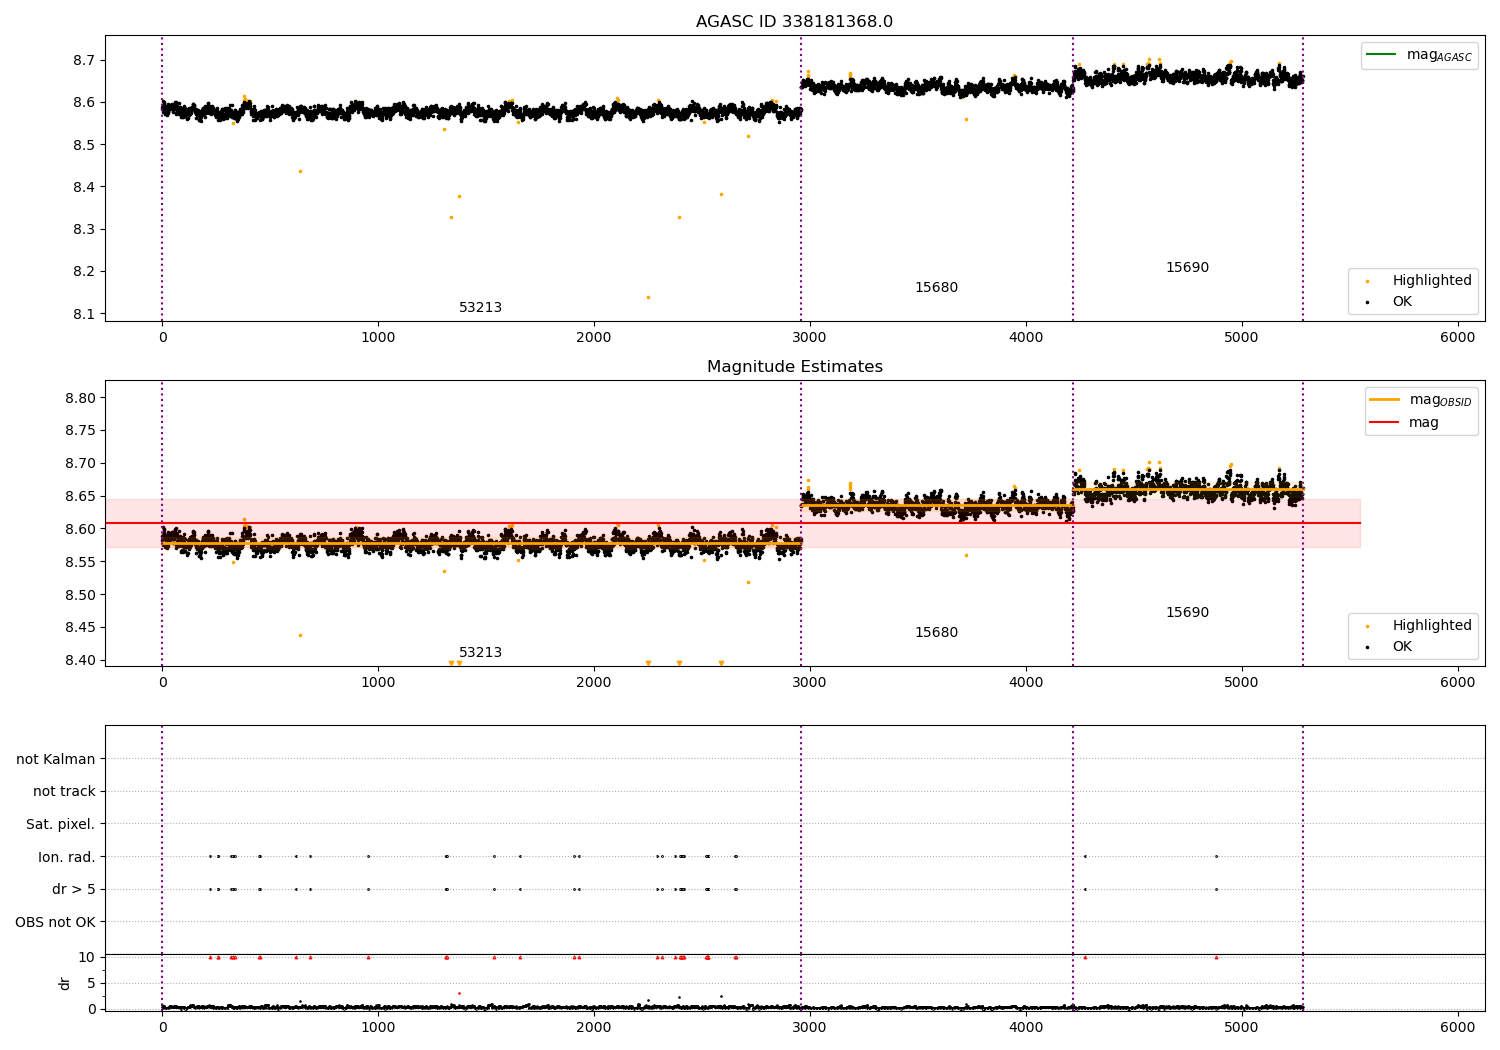Click the dr axis tick label 5
1500x1050 pixels.
pos(91,983)
